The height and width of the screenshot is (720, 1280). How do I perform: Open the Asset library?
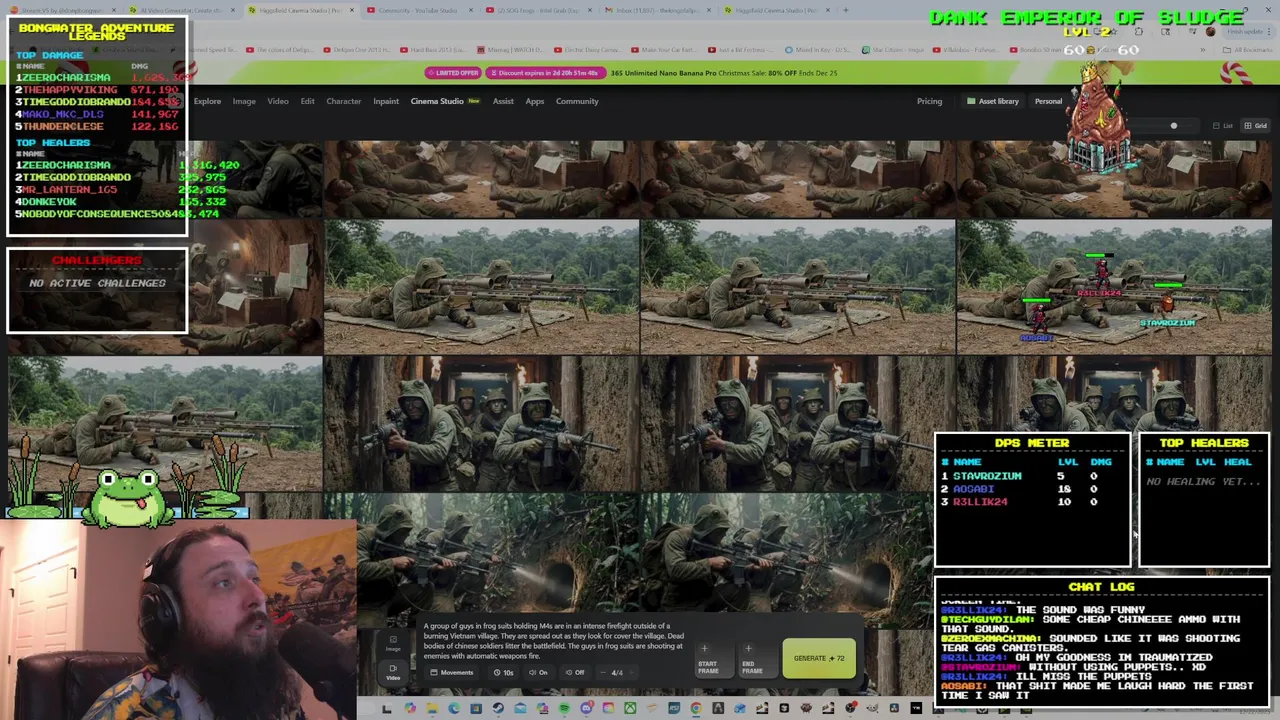point(993,101)
